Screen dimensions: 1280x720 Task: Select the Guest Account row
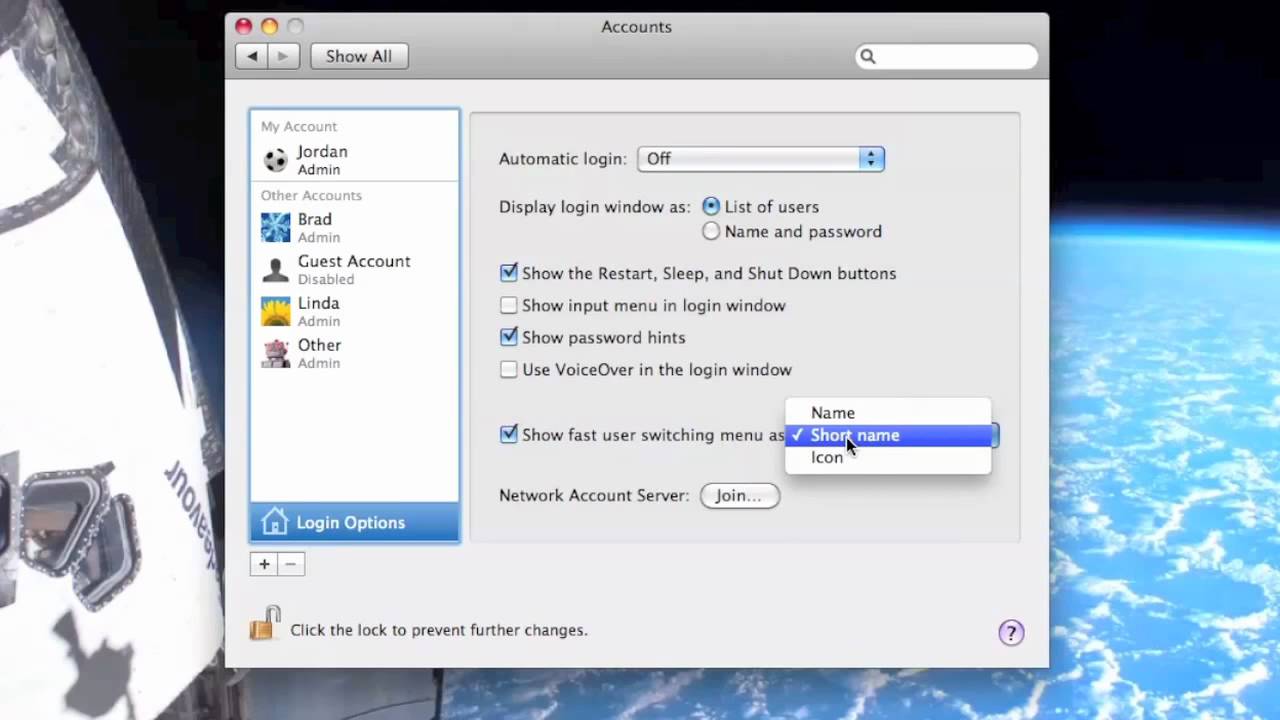coord(355,270)
